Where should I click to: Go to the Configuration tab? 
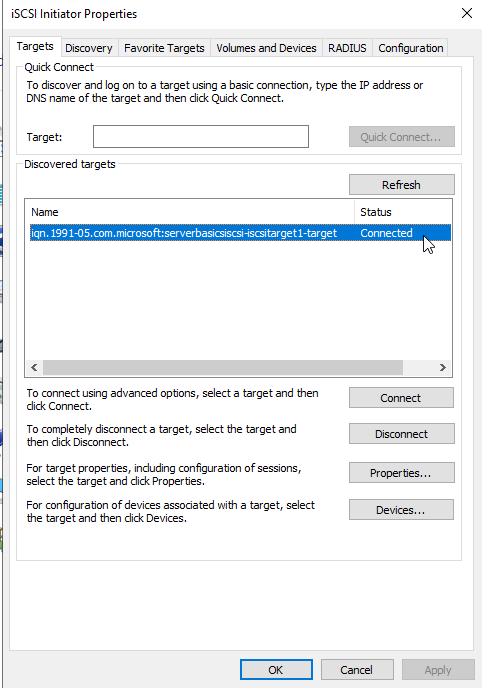(x=411, y=48)
